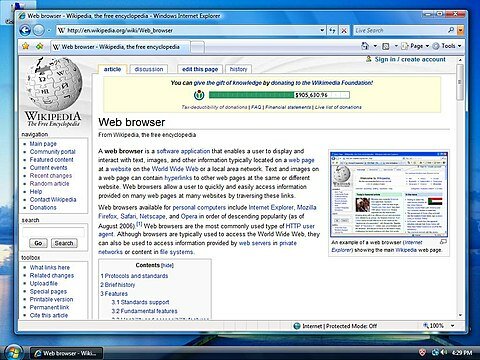Click the address bar URL field
The height and width of the screenshot is (360, 480).
click(x=188, y=30)
